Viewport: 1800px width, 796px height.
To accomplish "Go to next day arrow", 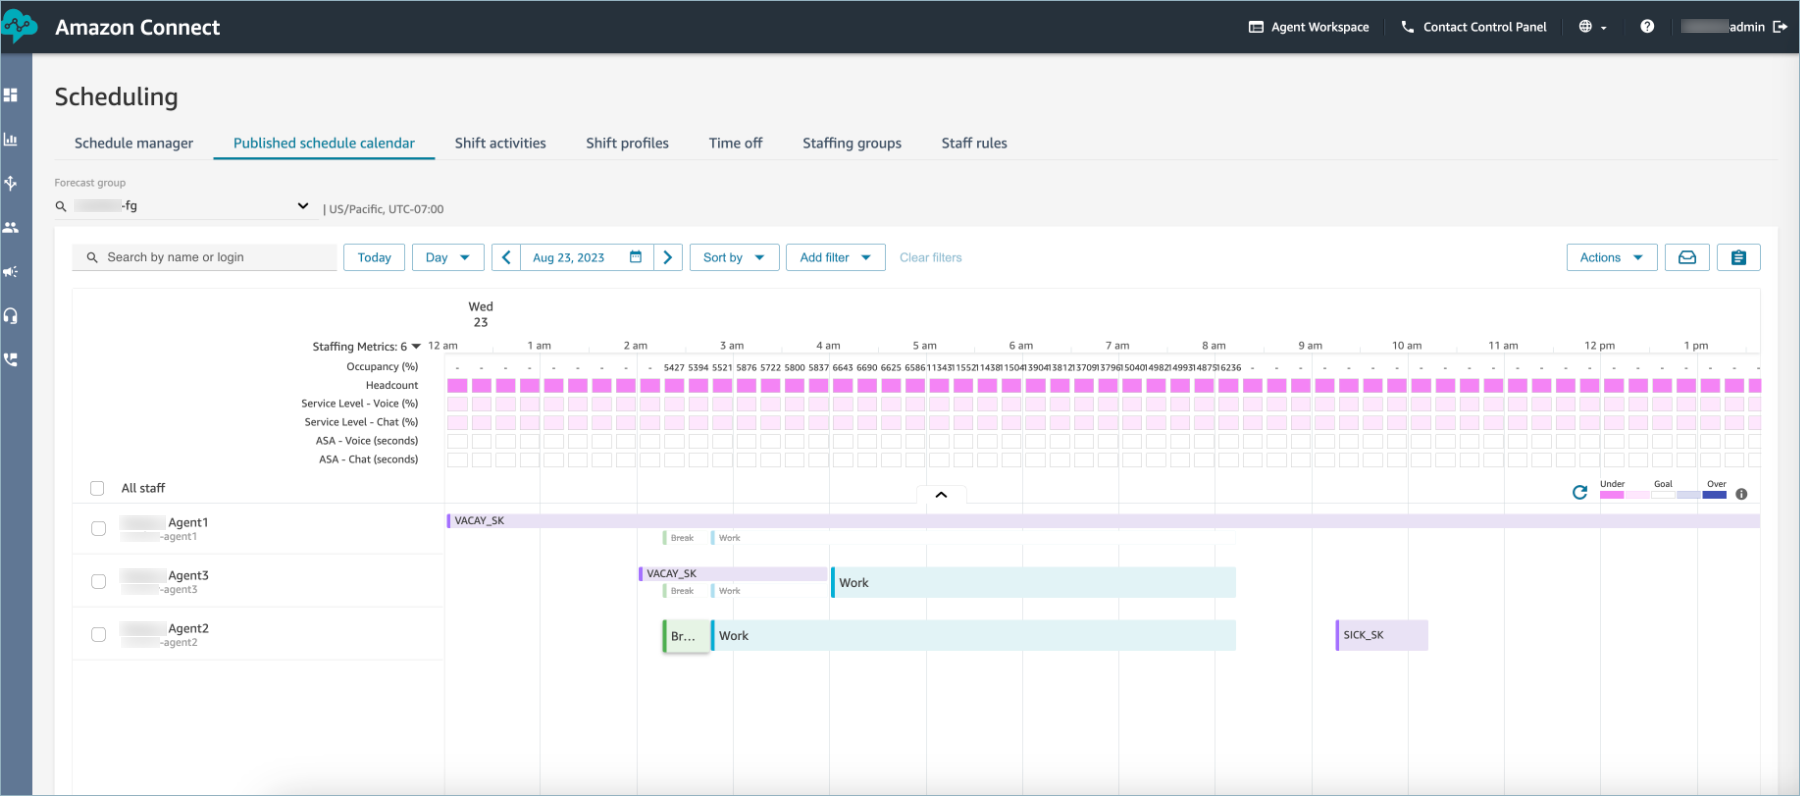I will click(x=668, y=257).
